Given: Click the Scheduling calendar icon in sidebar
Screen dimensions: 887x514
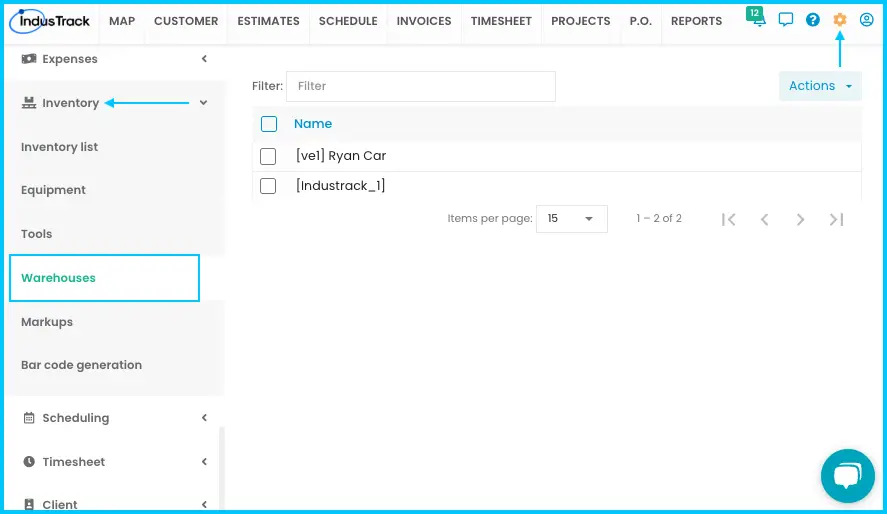Looking at the screenshot, I should point(29,418).
